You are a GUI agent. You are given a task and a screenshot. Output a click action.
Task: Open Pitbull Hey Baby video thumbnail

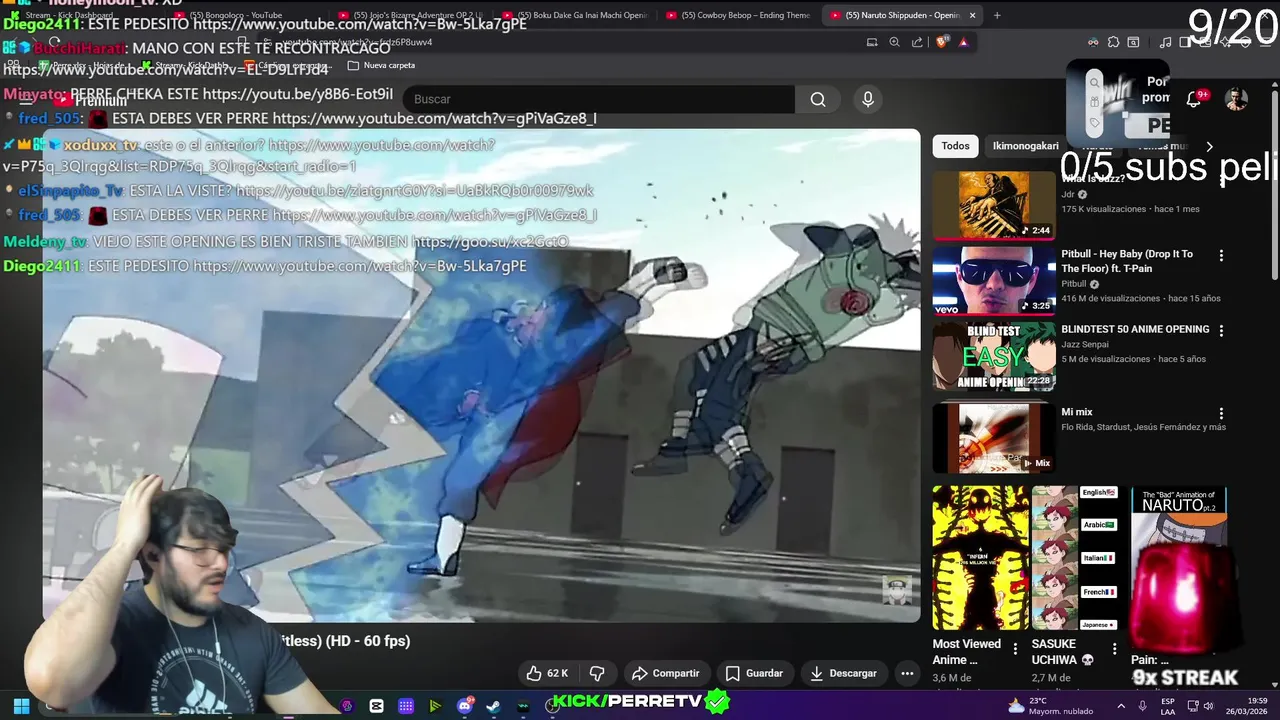(994, 280)
